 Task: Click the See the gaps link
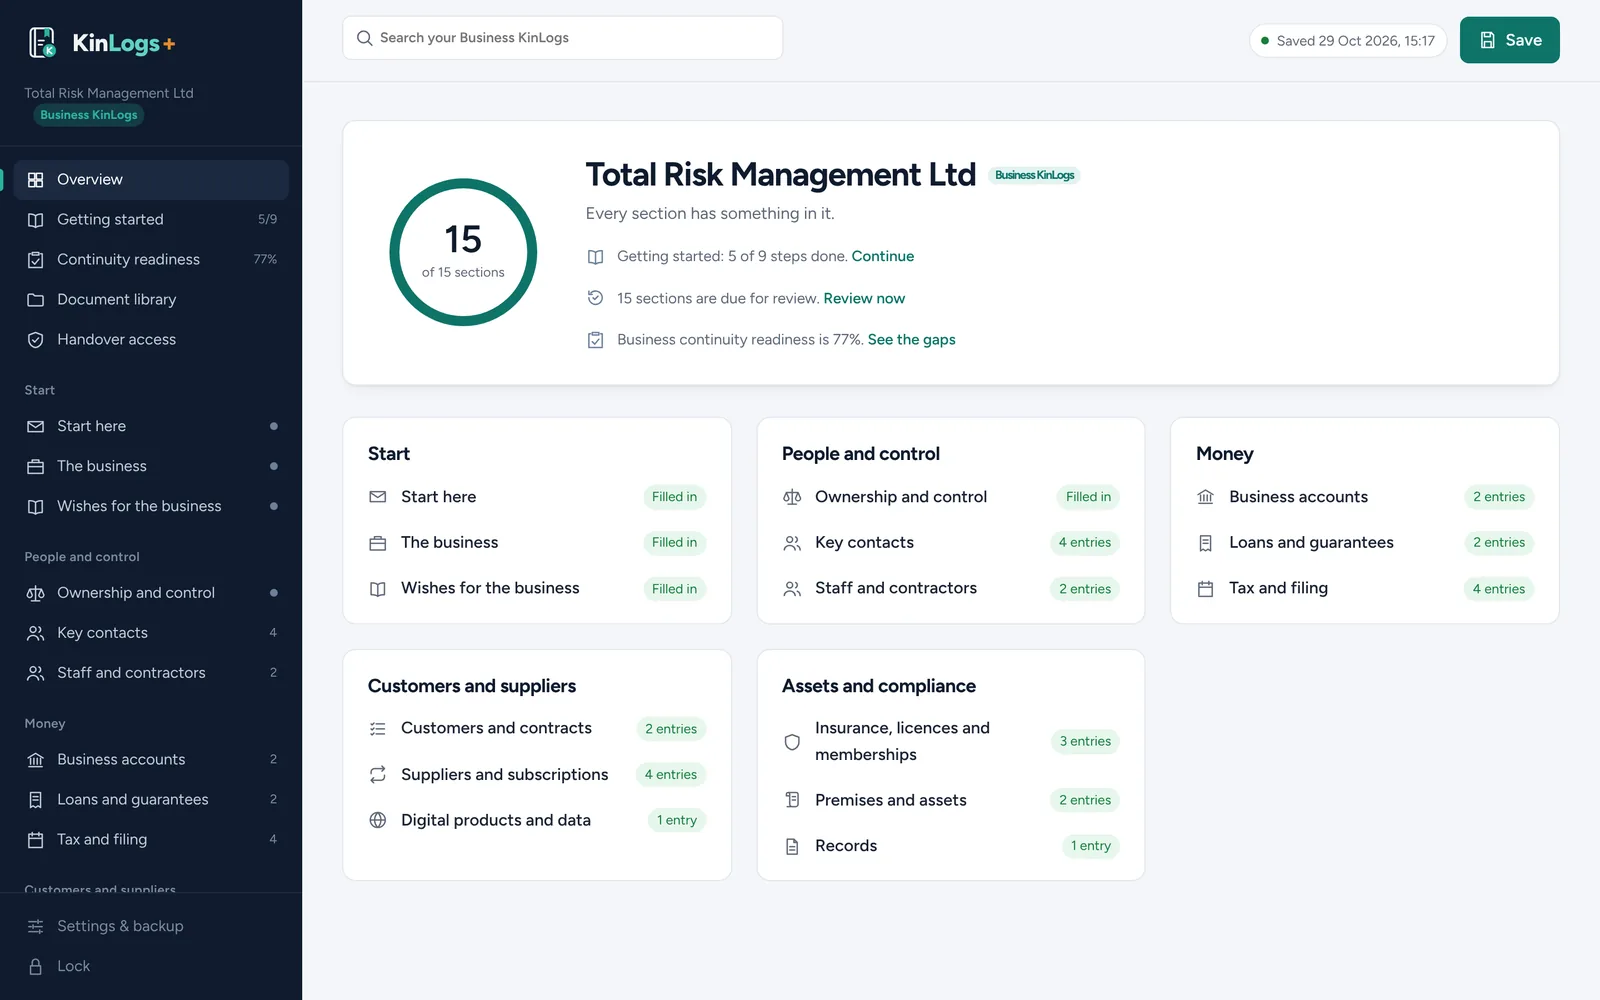point(912,340)
